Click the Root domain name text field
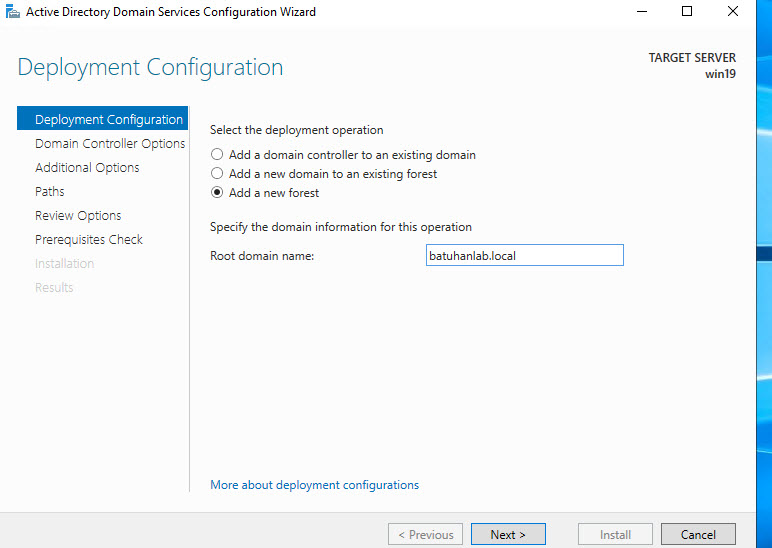Viewport: 772px width, 548px height. point(524,256)
